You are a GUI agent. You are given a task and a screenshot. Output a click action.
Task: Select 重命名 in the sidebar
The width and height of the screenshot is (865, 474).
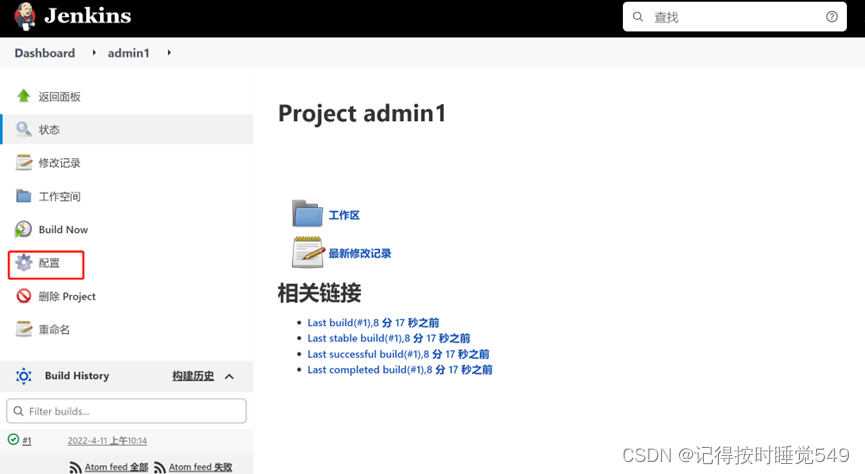coord(54,329)
